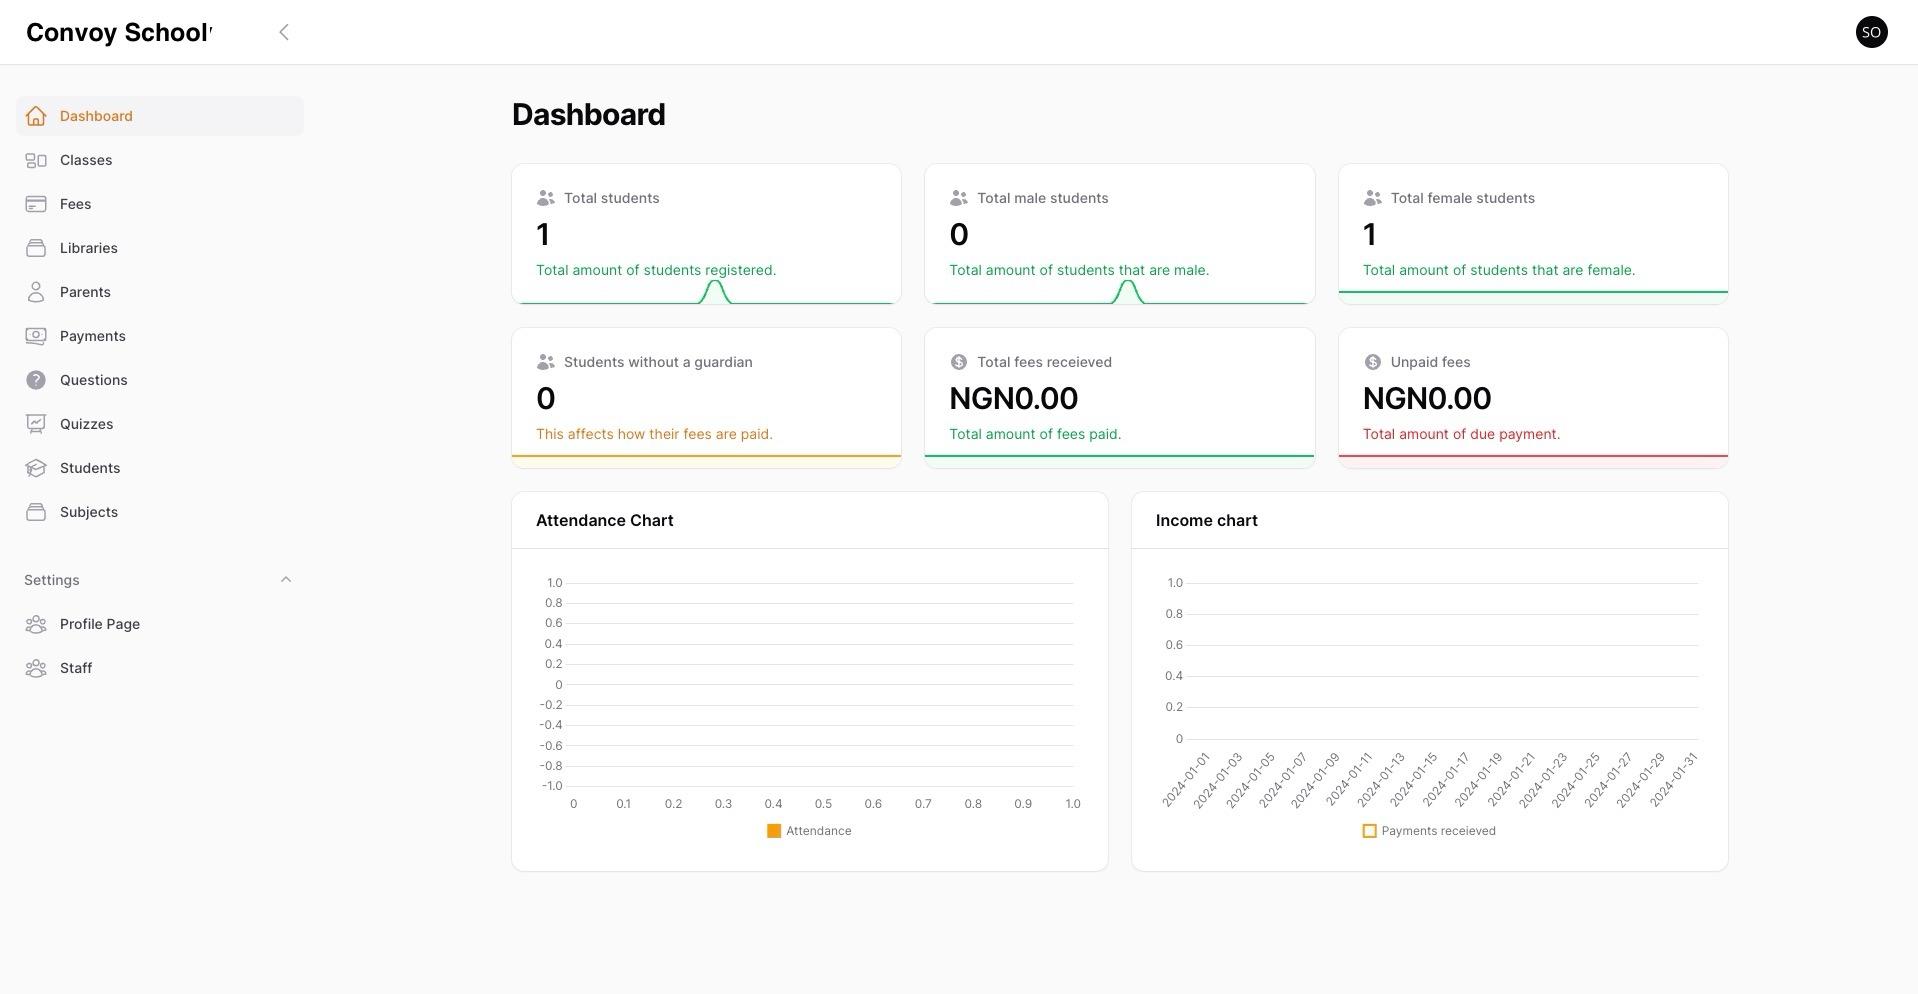Click the users icon on Total male students card
The image size is (1918, 994).
(958, 198)
